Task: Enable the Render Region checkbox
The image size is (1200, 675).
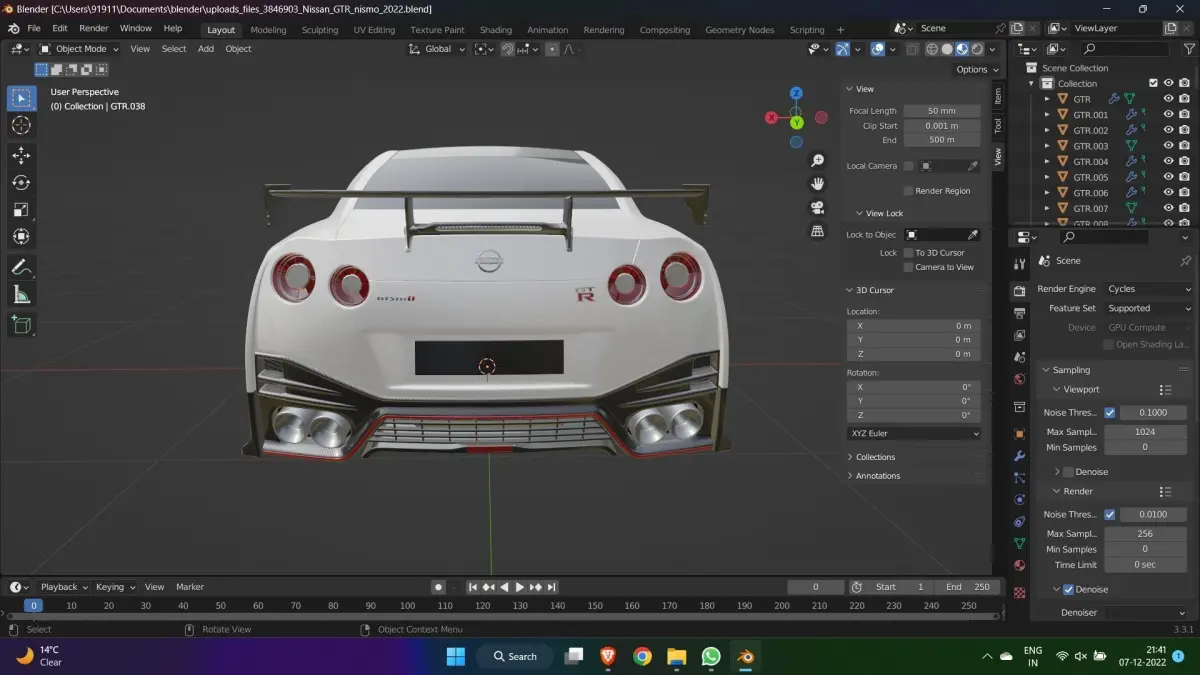Action: (908, 191)
